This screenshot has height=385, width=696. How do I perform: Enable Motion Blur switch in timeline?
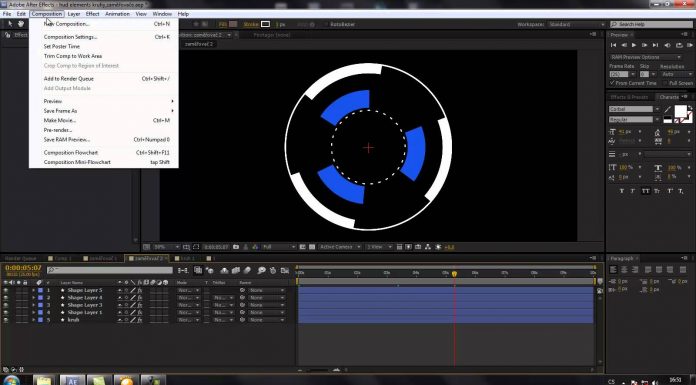point(247,270)
